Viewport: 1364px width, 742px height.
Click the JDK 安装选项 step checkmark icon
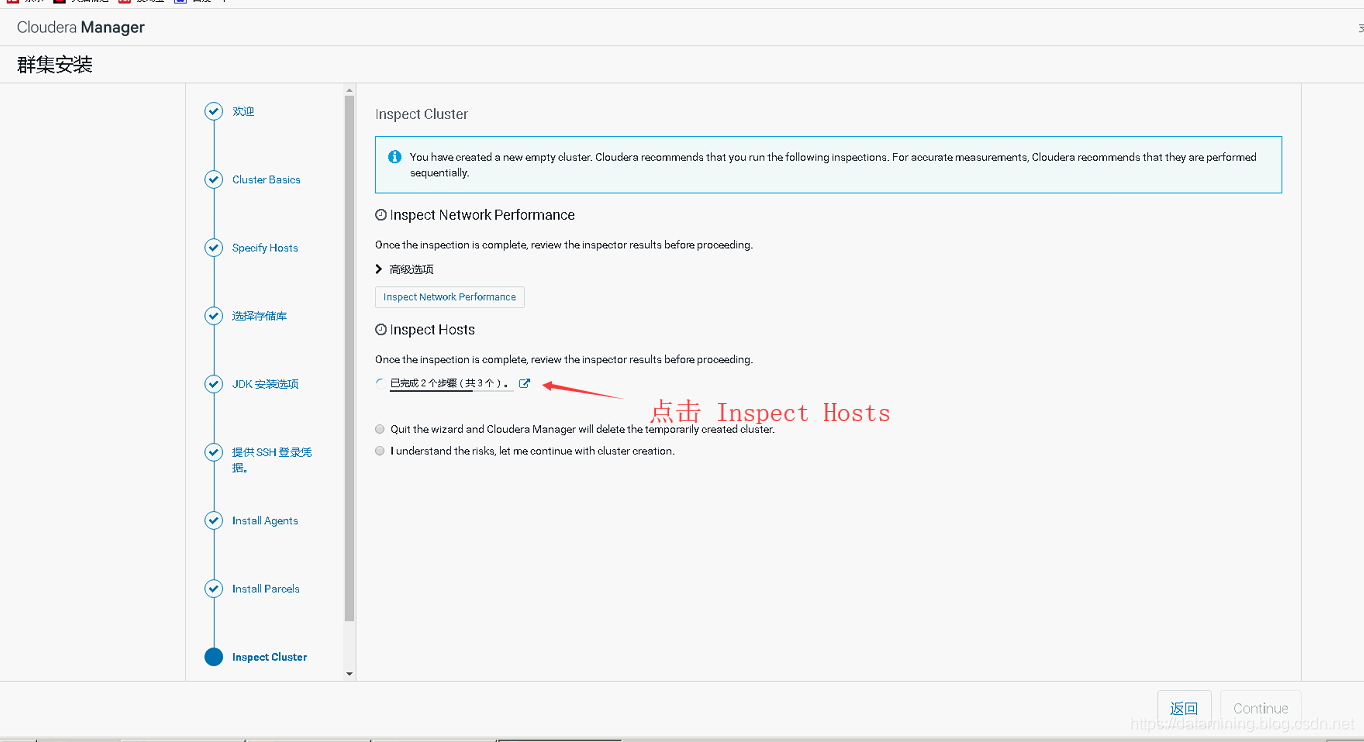pos(213,384)
